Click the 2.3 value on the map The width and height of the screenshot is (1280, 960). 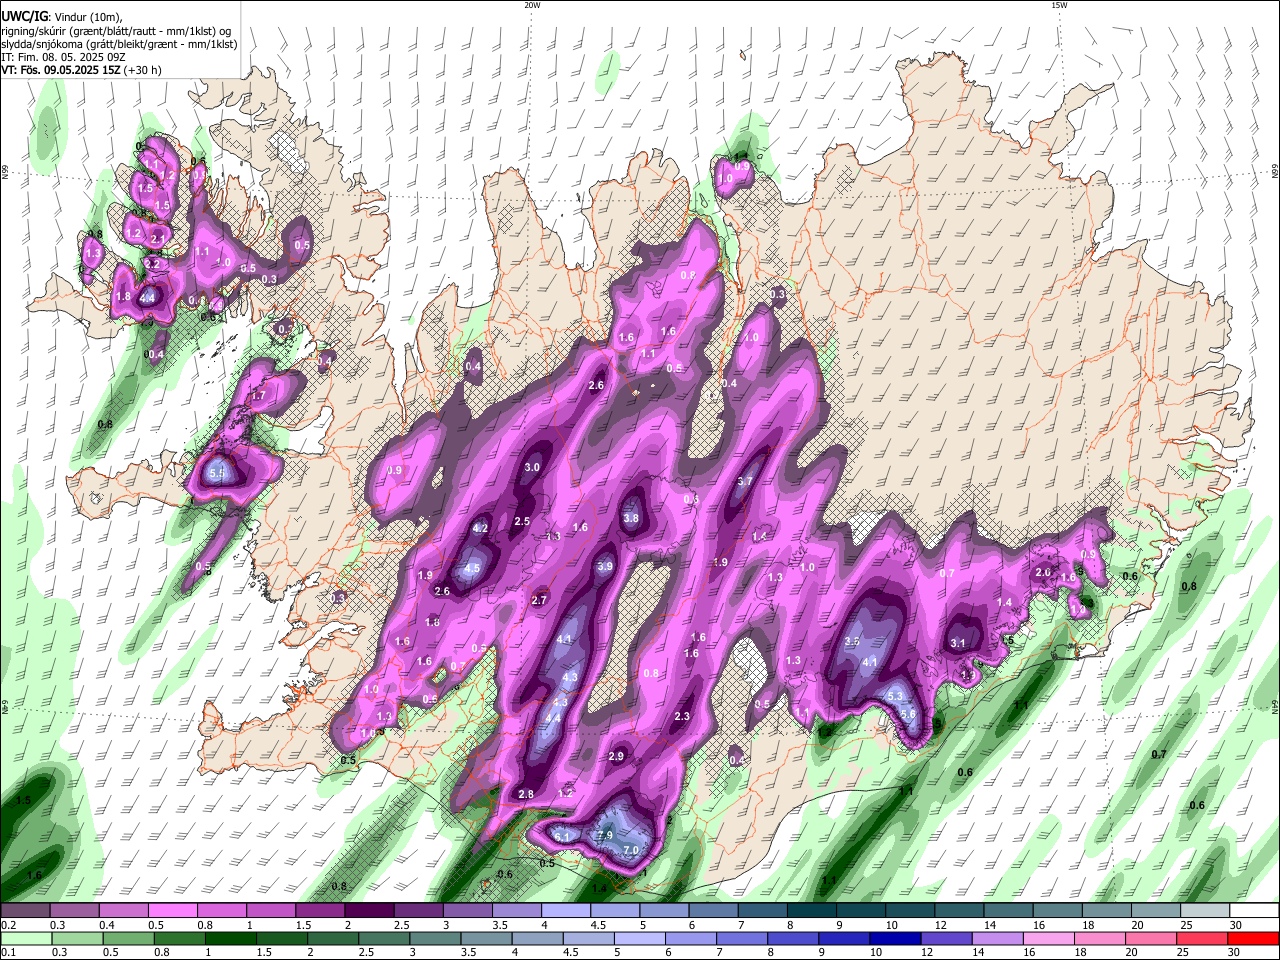point(683,716)
